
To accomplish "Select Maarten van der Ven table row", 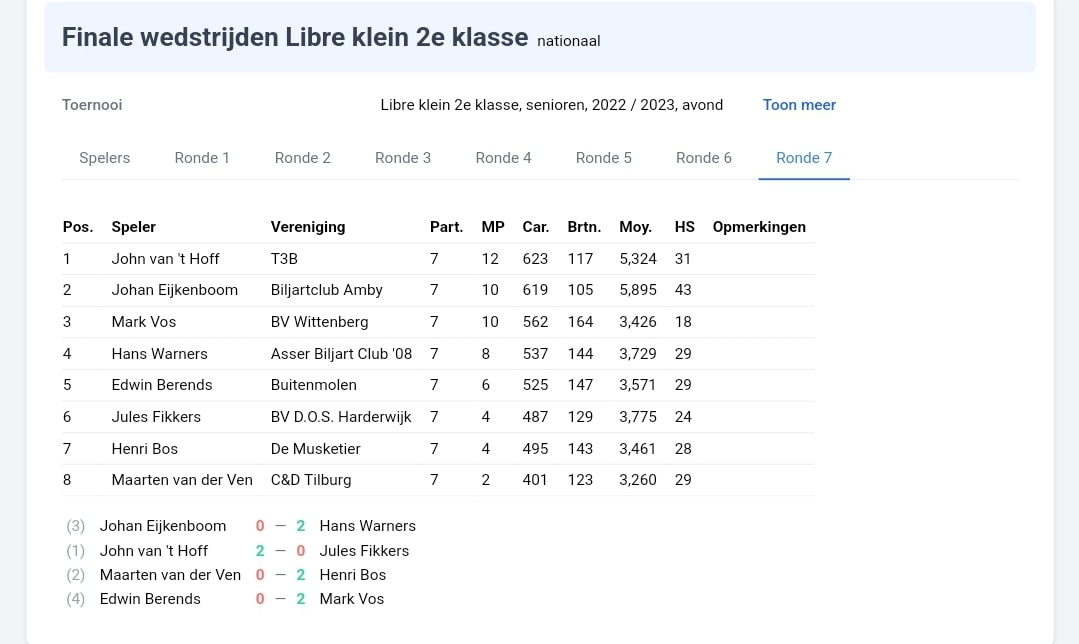I will click(x=182, y=480).
